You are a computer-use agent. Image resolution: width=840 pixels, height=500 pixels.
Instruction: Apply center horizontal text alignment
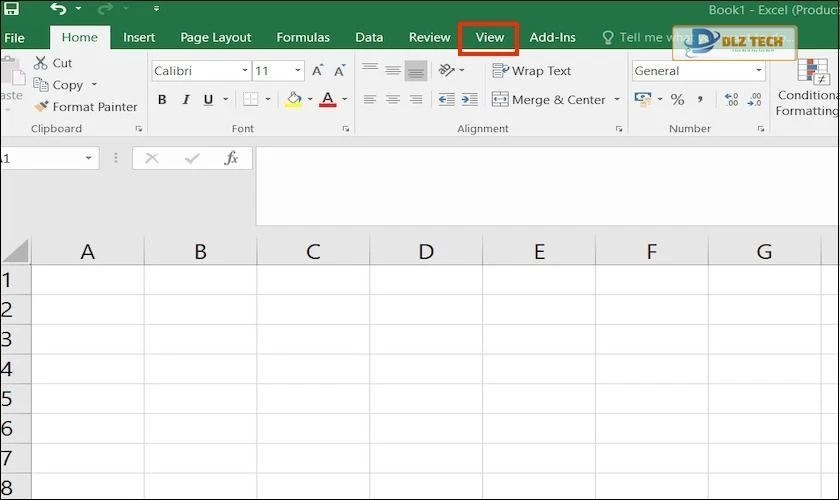(x=393, y=100)
